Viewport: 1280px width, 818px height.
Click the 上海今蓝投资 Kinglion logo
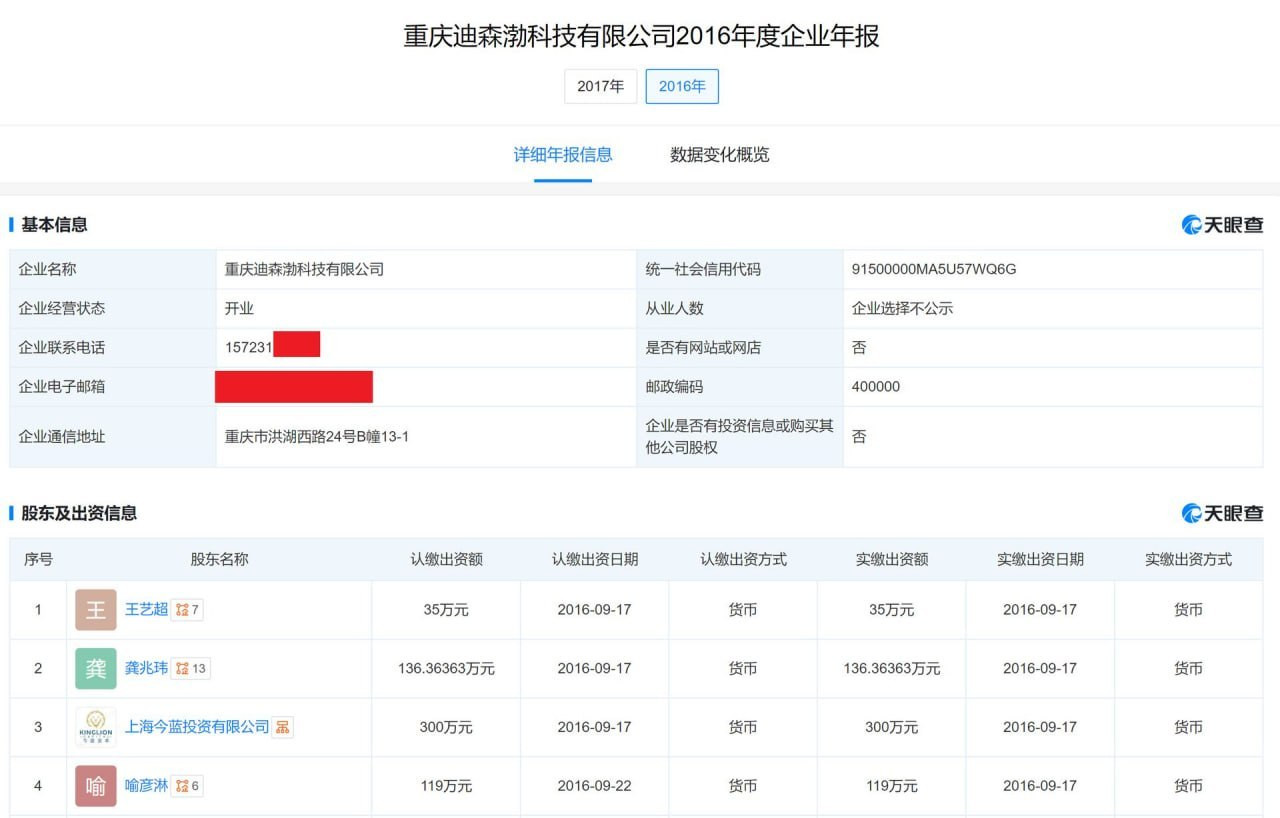96,727
